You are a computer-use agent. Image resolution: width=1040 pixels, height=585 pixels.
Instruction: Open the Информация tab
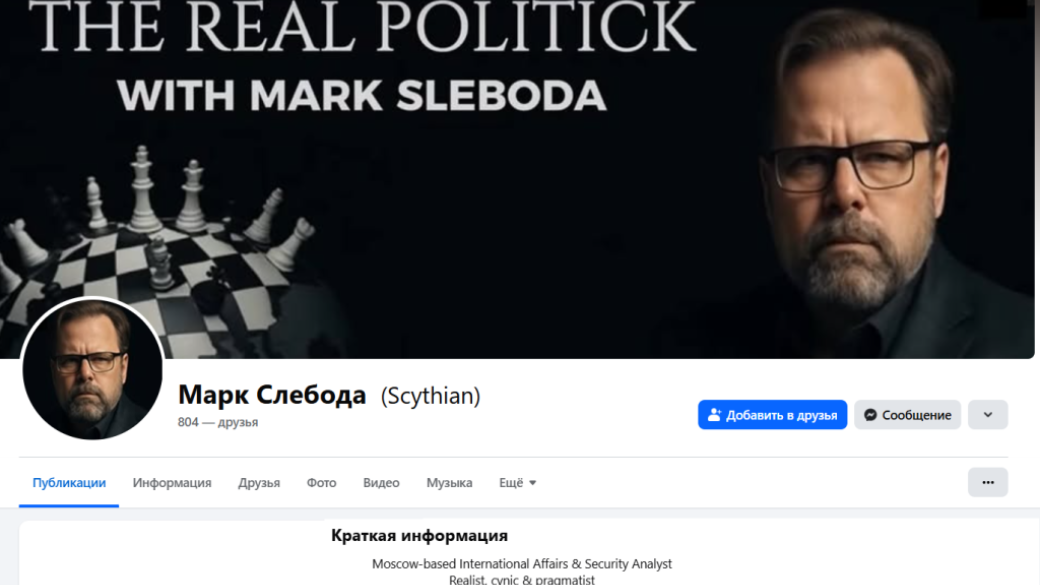[x=172, y=483]
